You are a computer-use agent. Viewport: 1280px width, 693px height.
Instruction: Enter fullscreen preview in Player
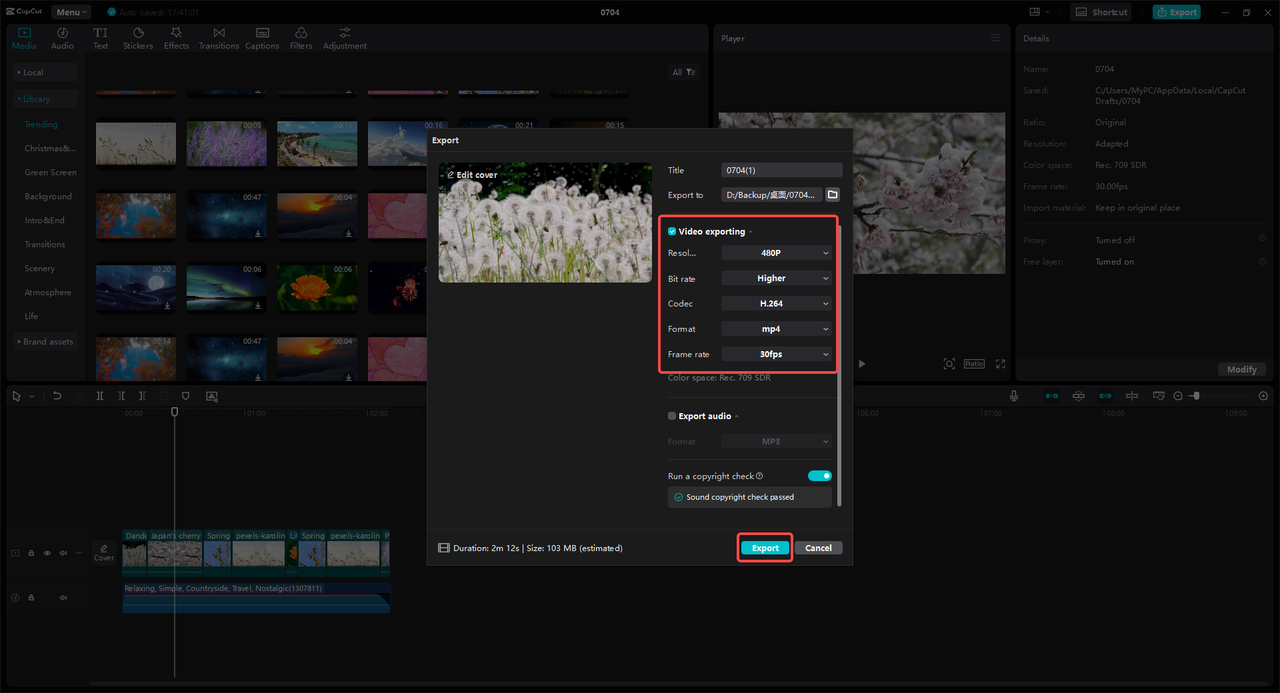[1000, 364]
